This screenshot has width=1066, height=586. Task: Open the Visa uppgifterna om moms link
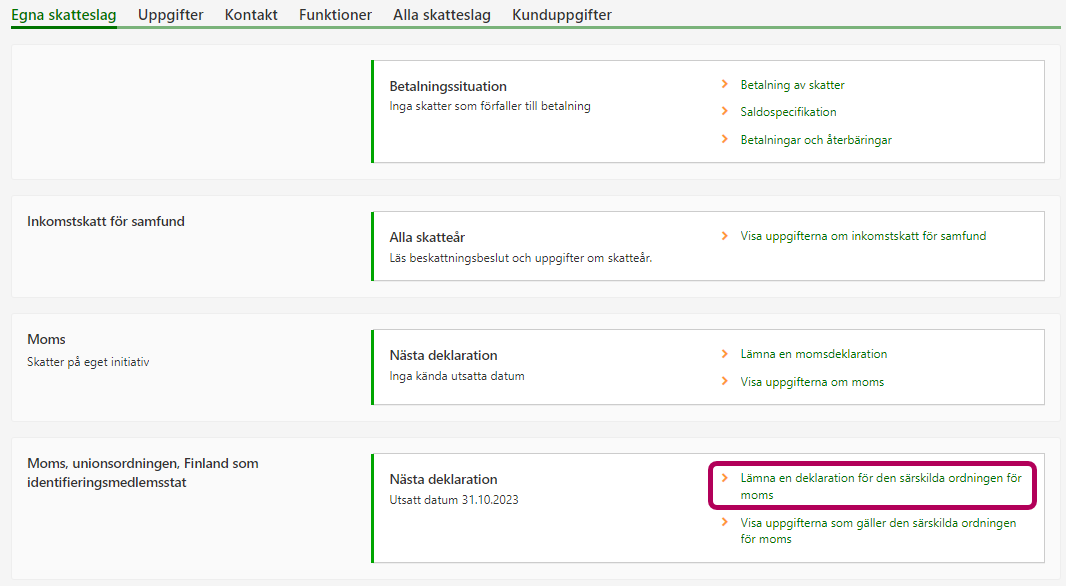(812, 382)
